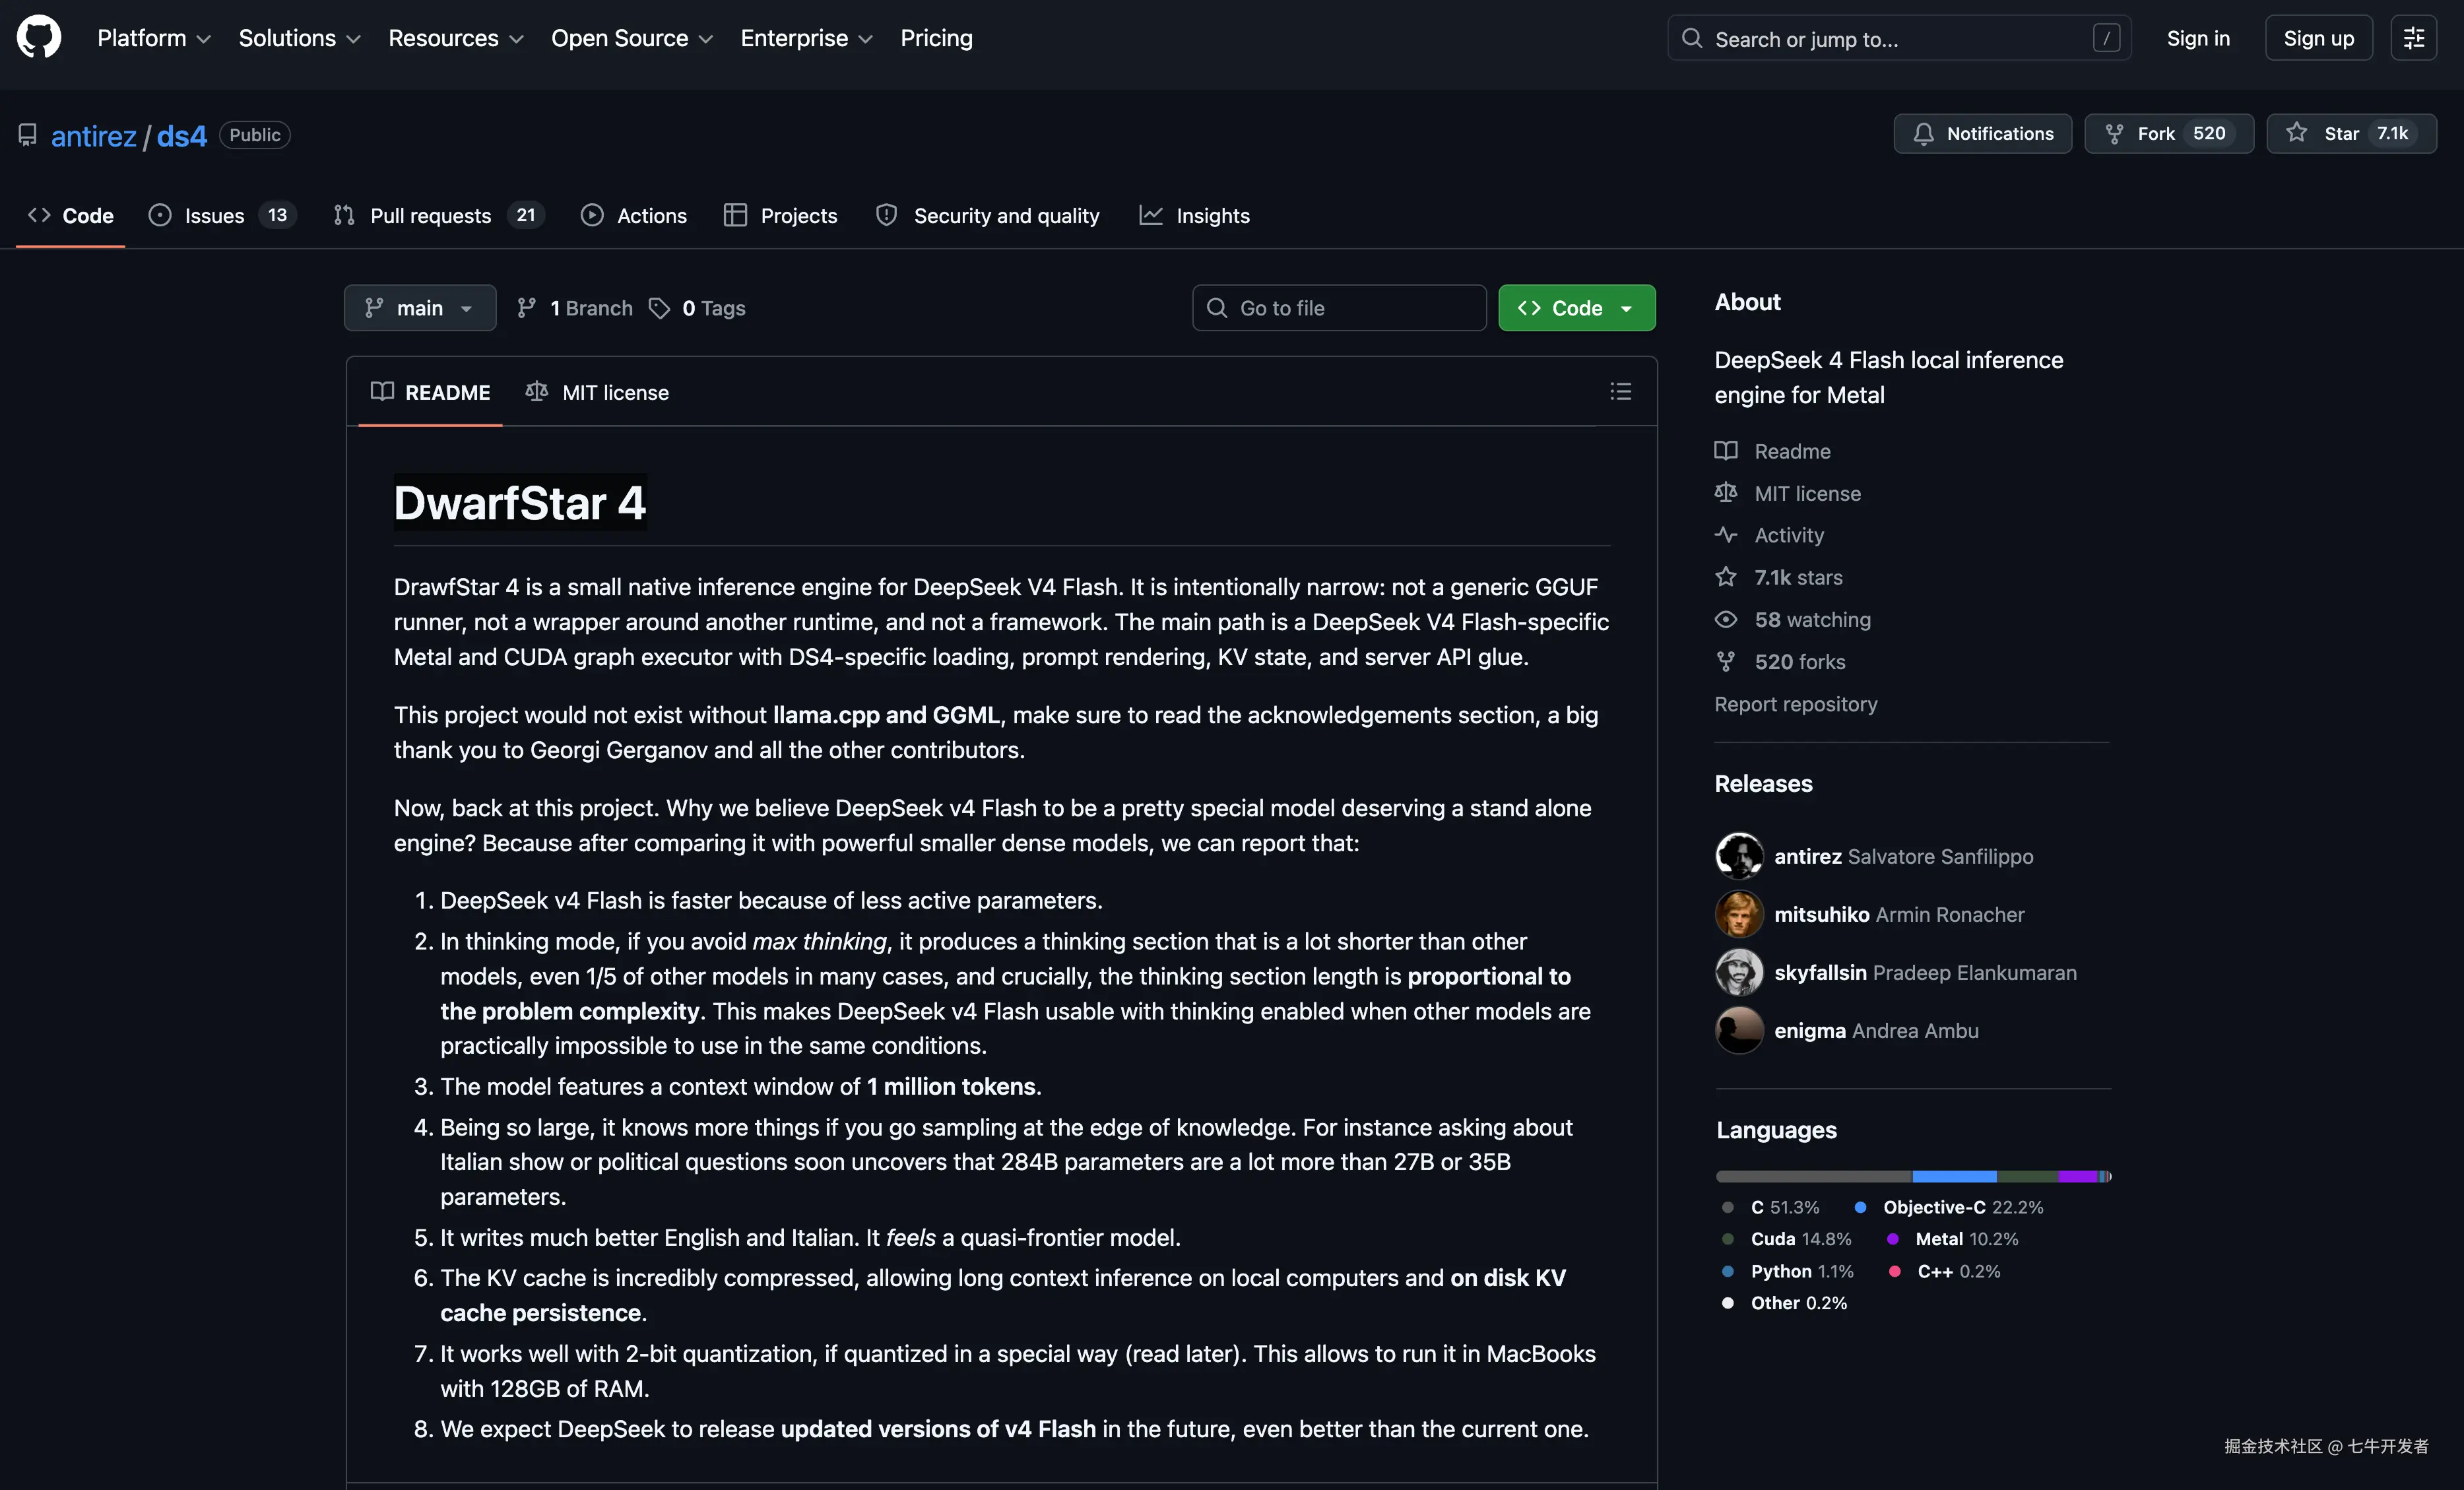Open the 520 forks link in About

(x=1800, y=661)
